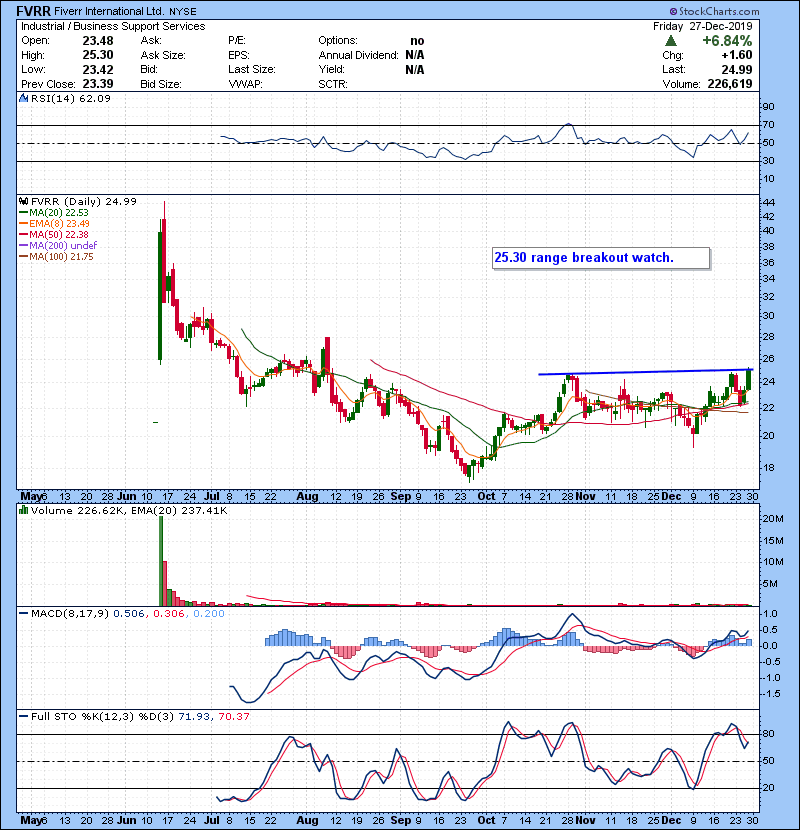Click the Low value 23.42

[x=98, y=69]
